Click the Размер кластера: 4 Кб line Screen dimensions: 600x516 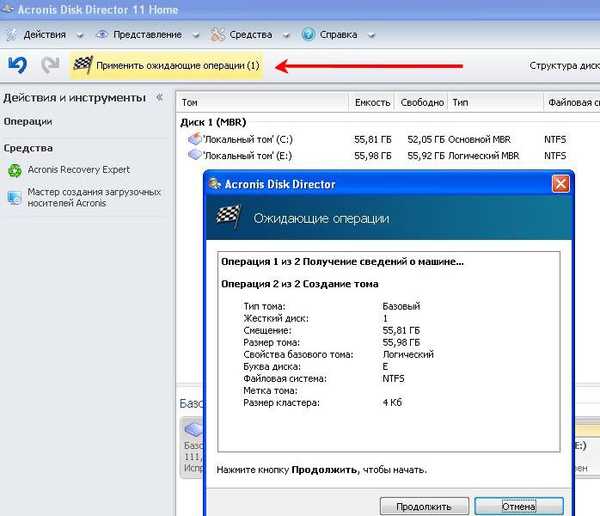click(323, 403)
